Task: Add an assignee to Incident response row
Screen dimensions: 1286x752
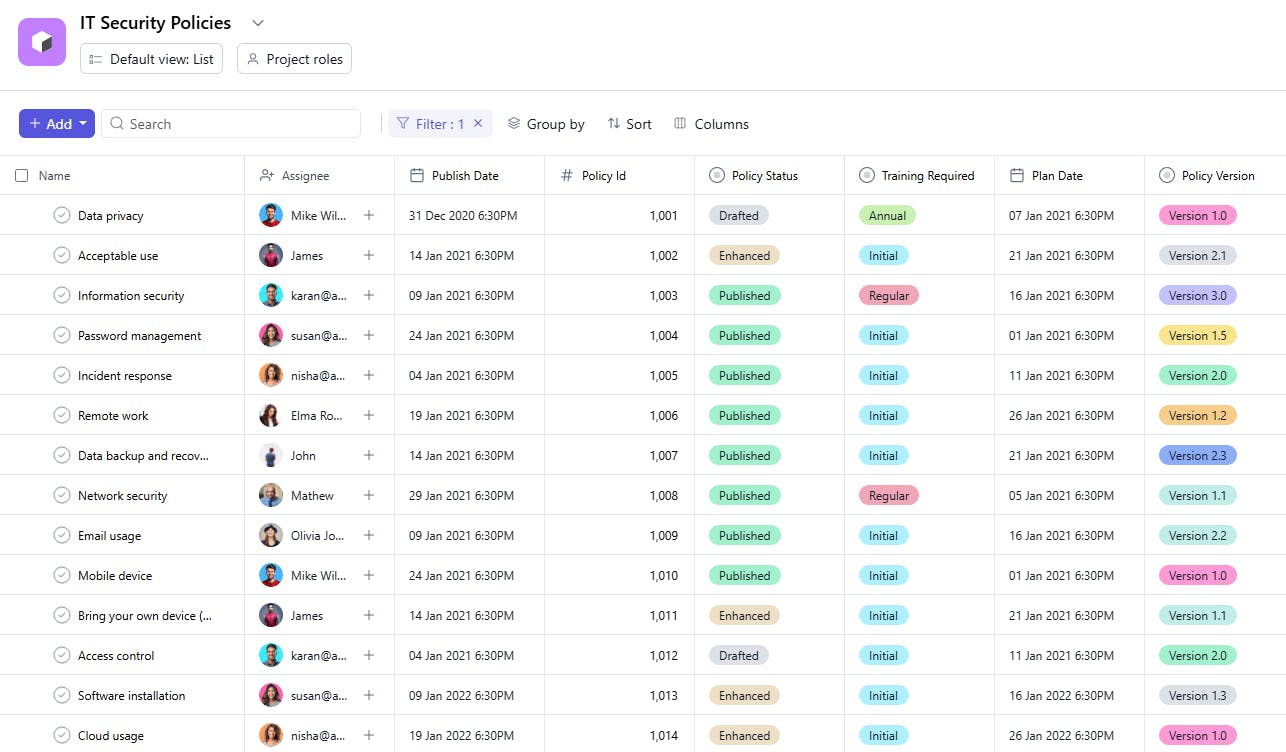Action: click(369, 375)
